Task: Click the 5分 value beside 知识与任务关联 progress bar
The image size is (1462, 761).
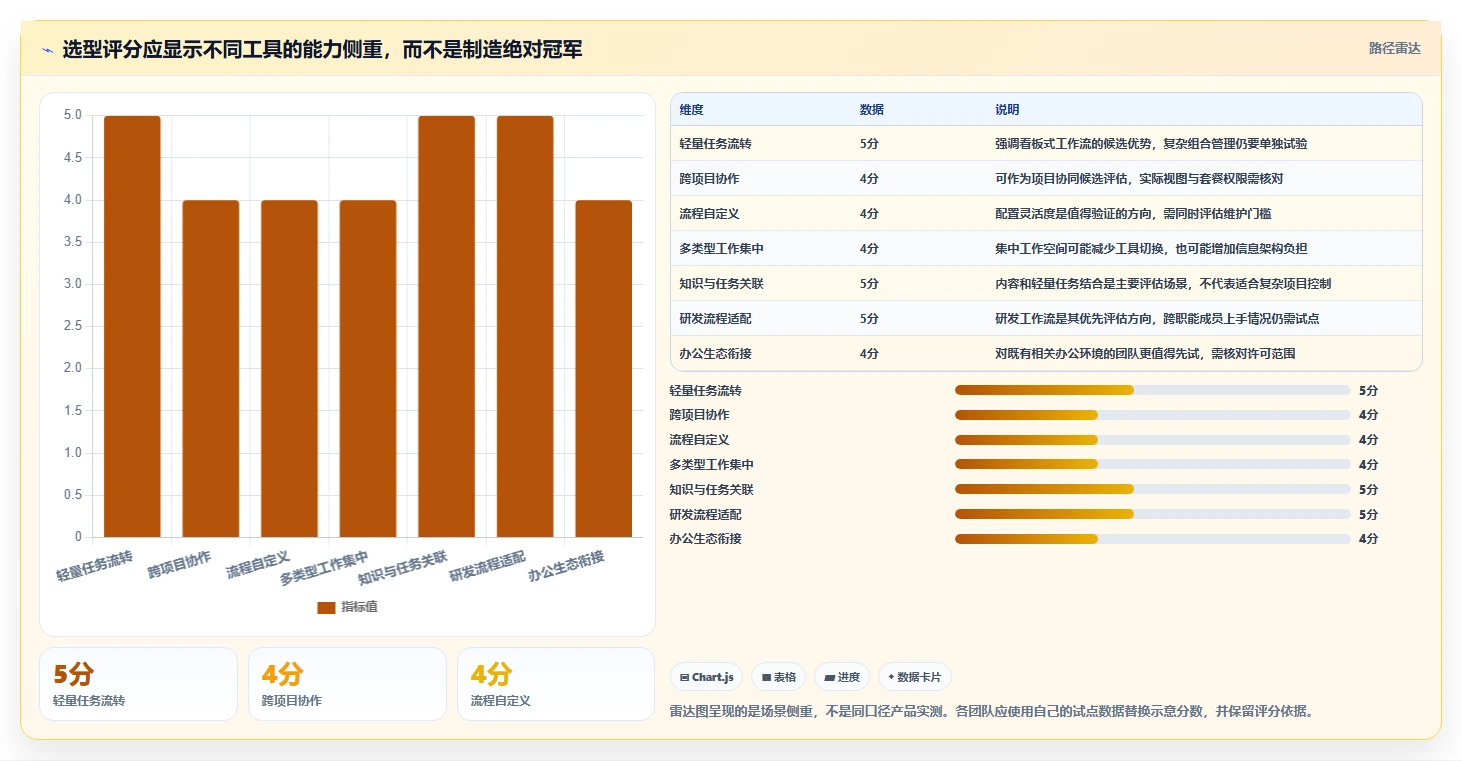Action: pyautogui.click(x=1368, y=489)
